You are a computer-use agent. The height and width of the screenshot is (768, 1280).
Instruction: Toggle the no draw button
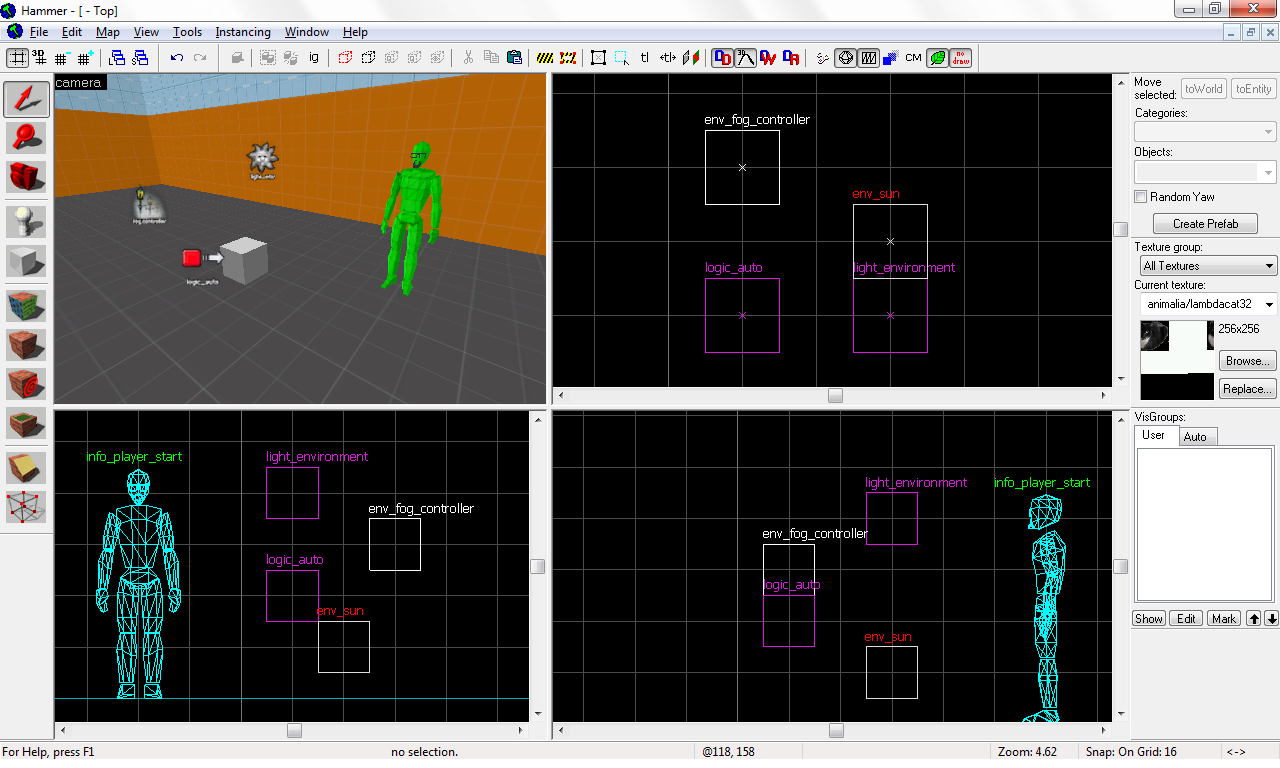(x=960, y=58)
